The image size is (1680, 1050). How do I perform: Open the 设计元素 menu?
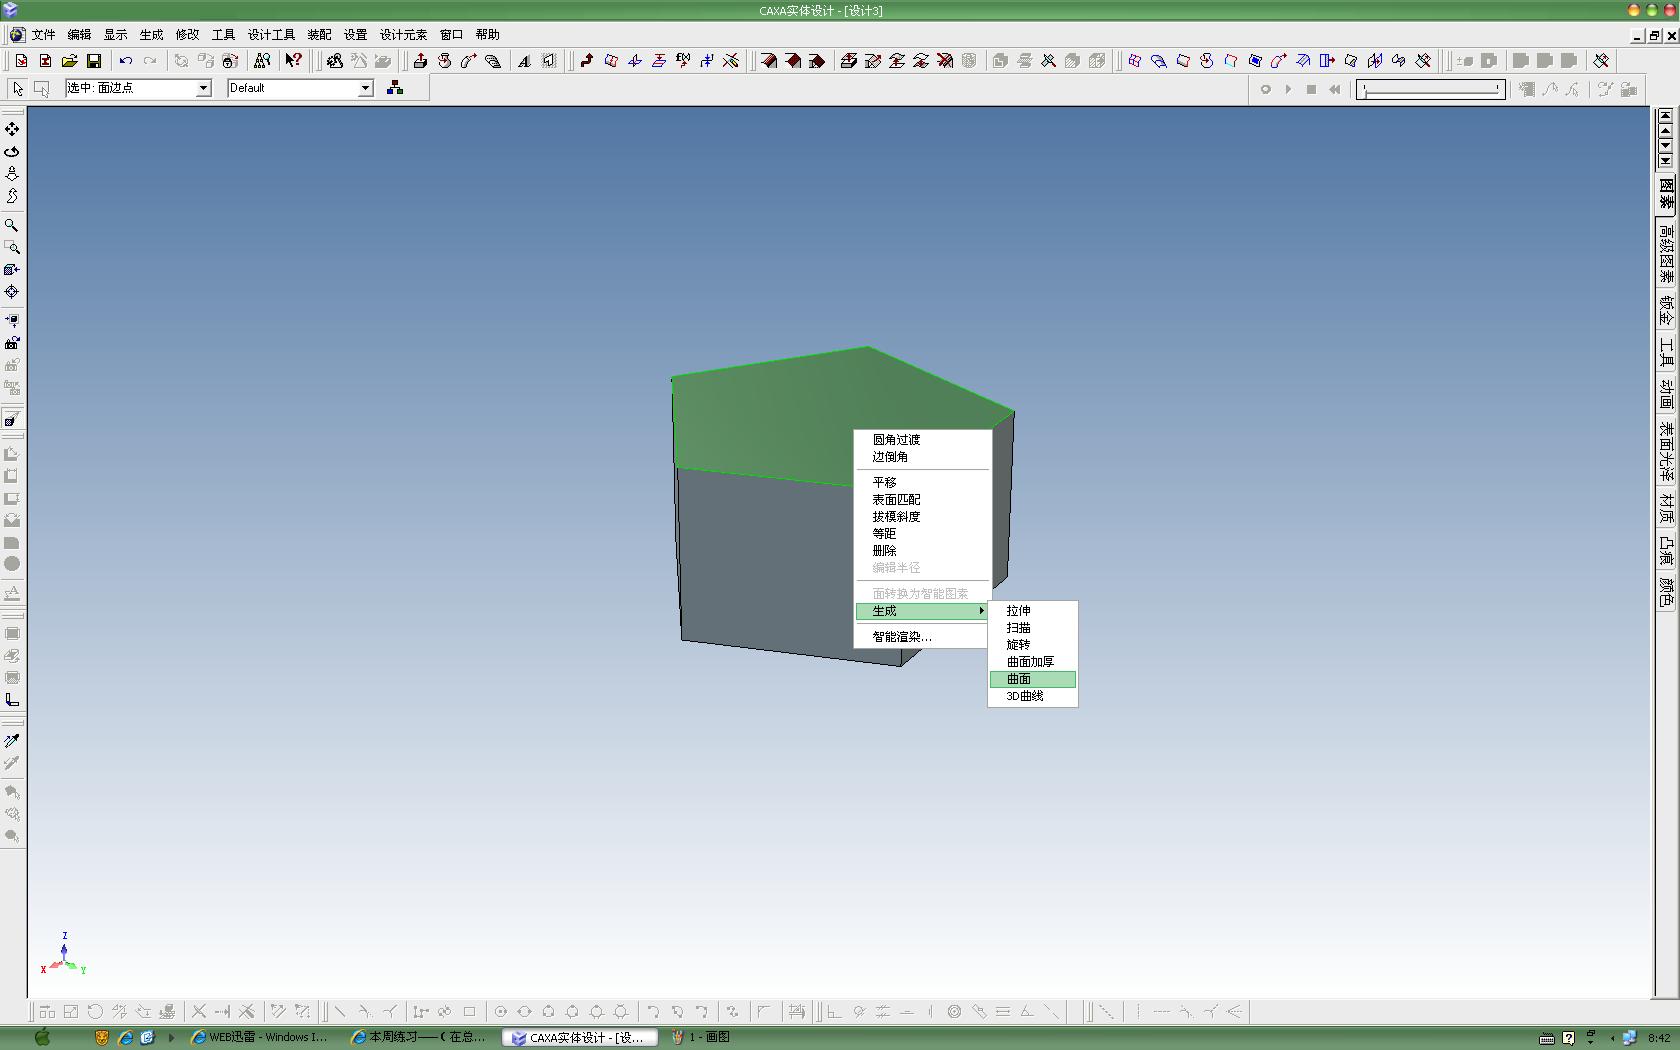tap(403, 35)
